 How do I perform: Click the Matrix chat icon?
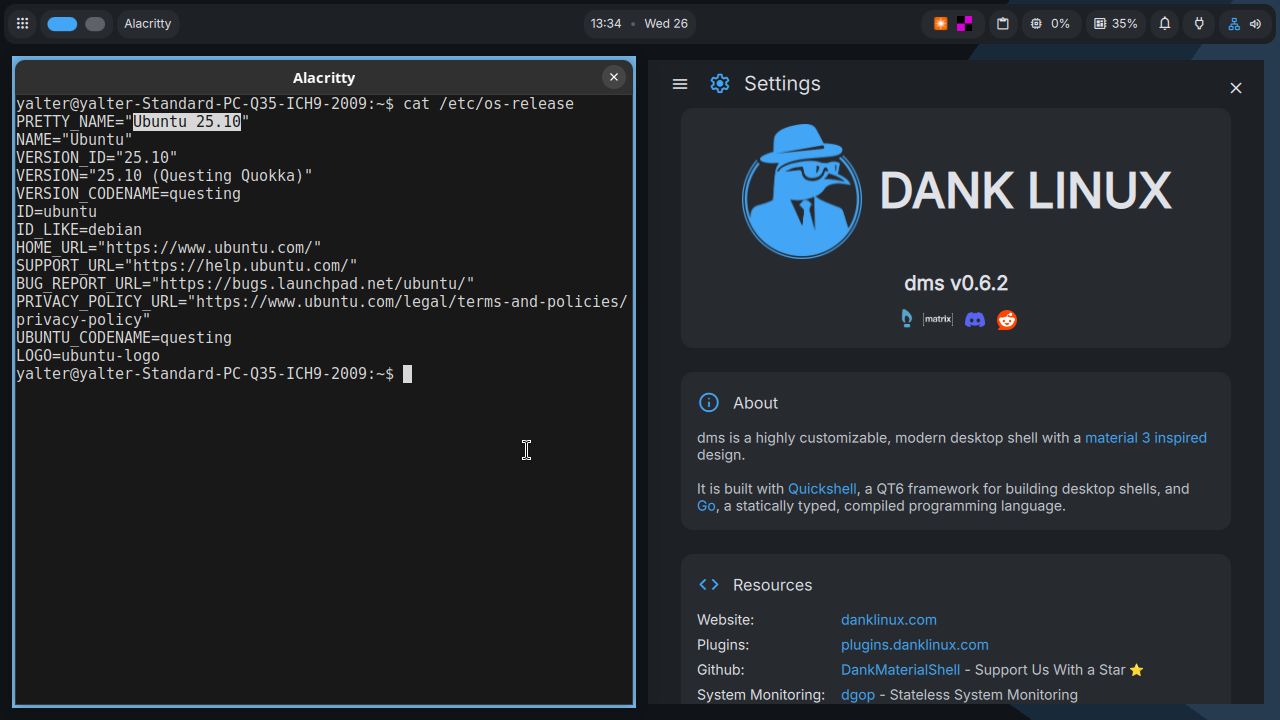pos(938,319)
